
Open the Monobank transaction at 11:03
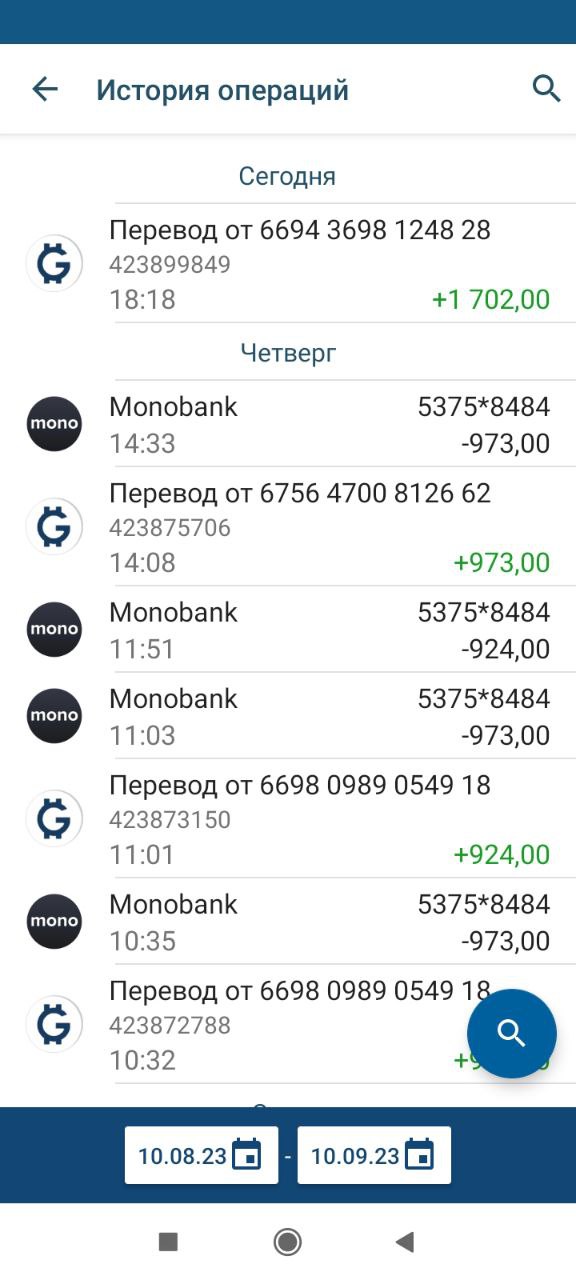pos(288,716)
